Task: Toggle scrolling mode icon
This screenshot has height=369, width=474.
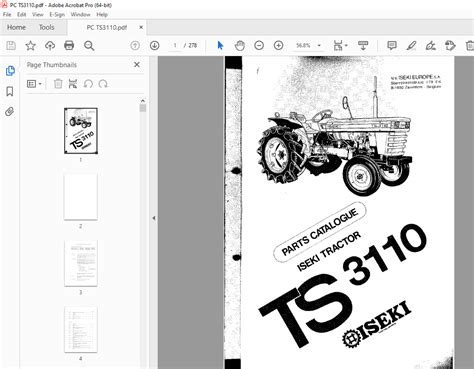Action: 363,45
